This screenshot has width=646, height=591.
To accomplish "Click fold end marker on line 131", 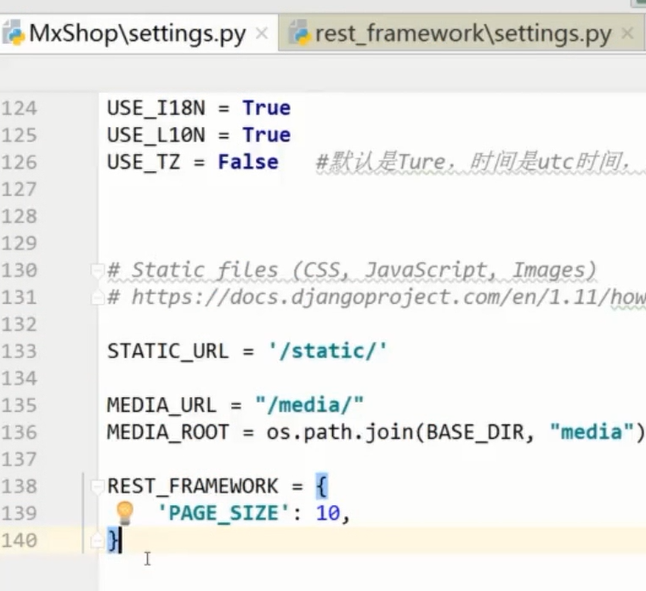I will [96, 297].
